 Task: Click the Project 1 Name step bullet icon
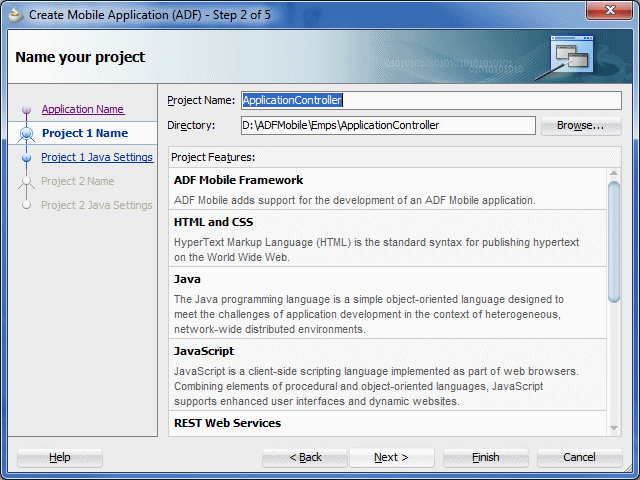click(x=27, y=133)
